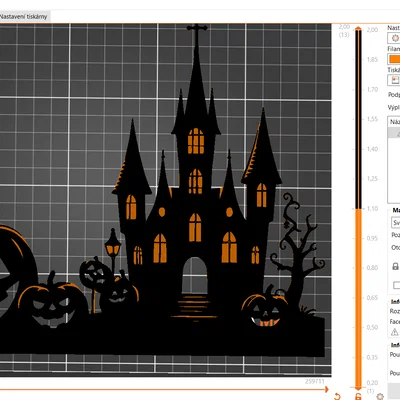The image size is (400, 400).
Task: Click the Náz column header in object list
Action: (x=394, y=122)
